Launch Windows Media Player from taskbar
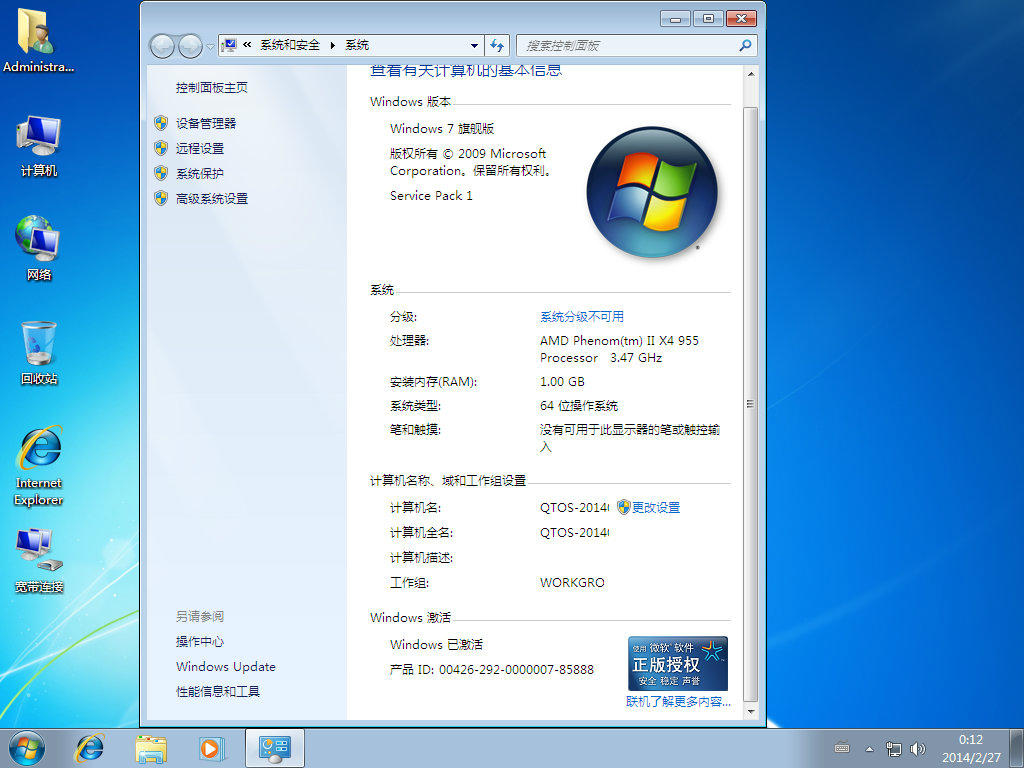Image resolution: width=1024 pixels, height=768 pixels. 212,748
